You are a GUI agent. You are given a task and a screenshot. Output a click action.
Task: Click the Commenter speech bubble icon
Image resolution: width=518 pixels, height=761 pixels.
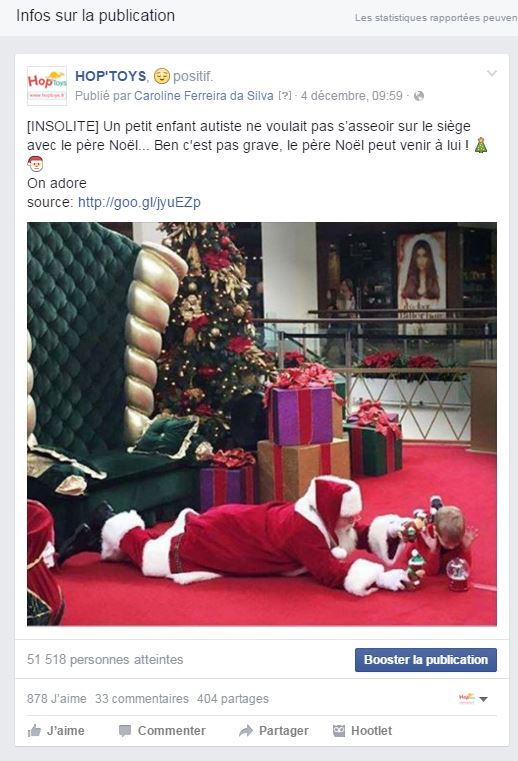coord(125,730)
